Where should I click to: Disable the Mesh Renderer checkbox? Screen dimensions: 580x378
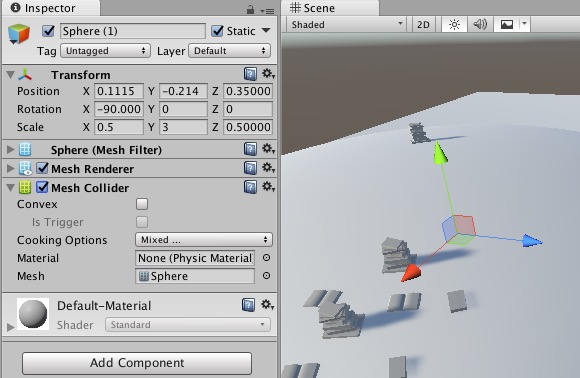(43, 169)
